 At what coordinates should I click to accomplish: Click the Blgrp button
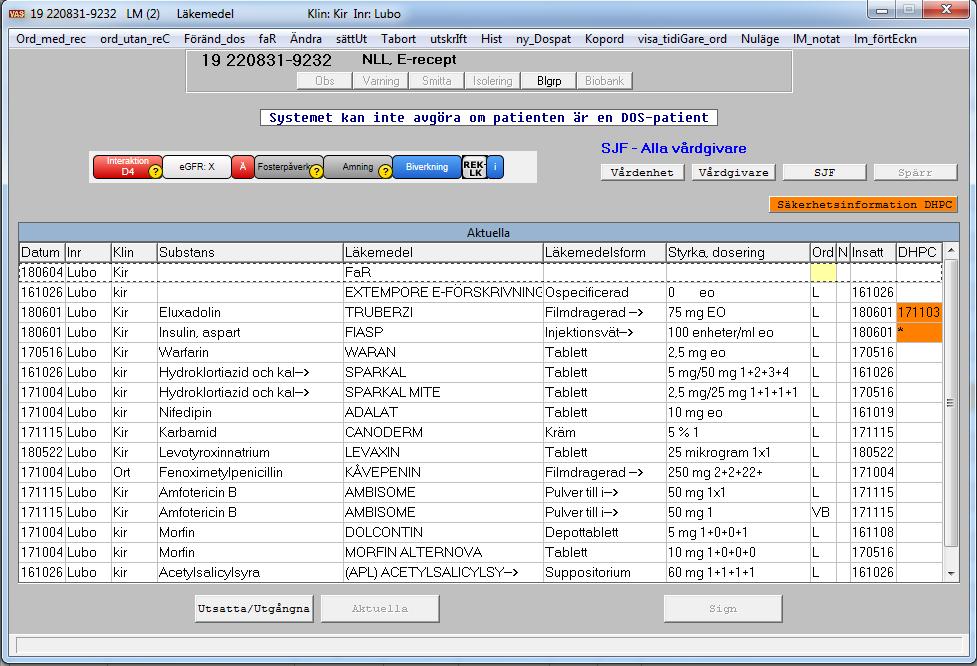coord(548,81)
